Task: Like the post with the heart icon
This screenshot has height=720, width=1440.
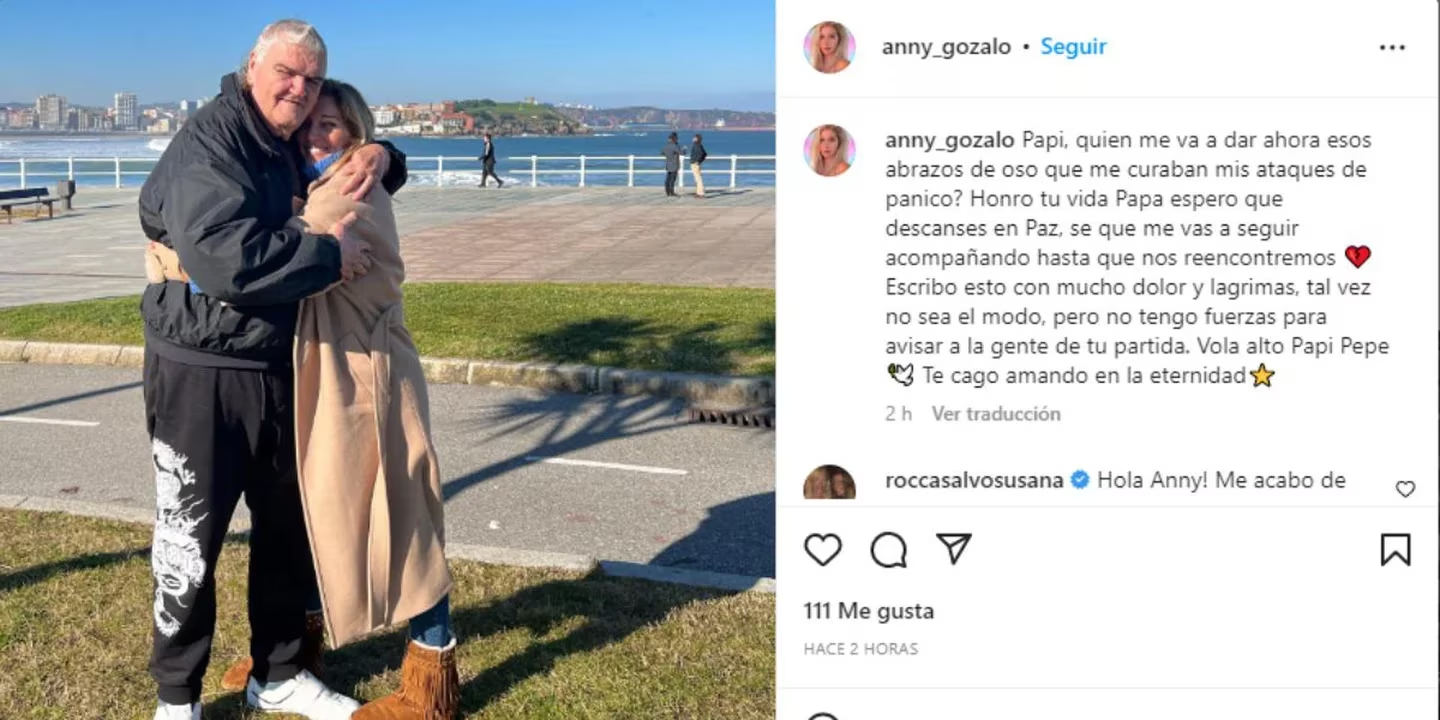Action: click(823, 549)
